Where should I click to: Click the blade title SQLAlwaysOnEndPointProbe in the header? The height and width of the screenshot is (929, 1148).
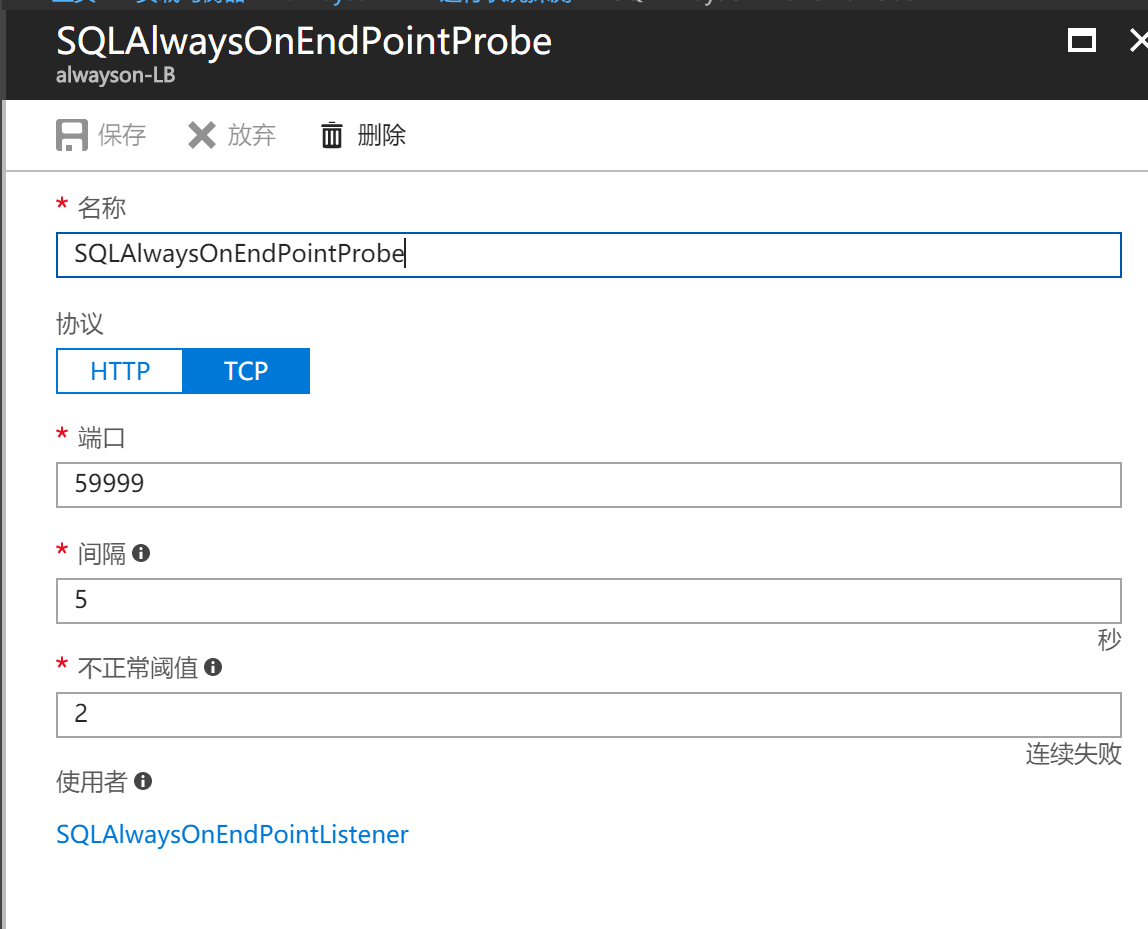(303, 41)
